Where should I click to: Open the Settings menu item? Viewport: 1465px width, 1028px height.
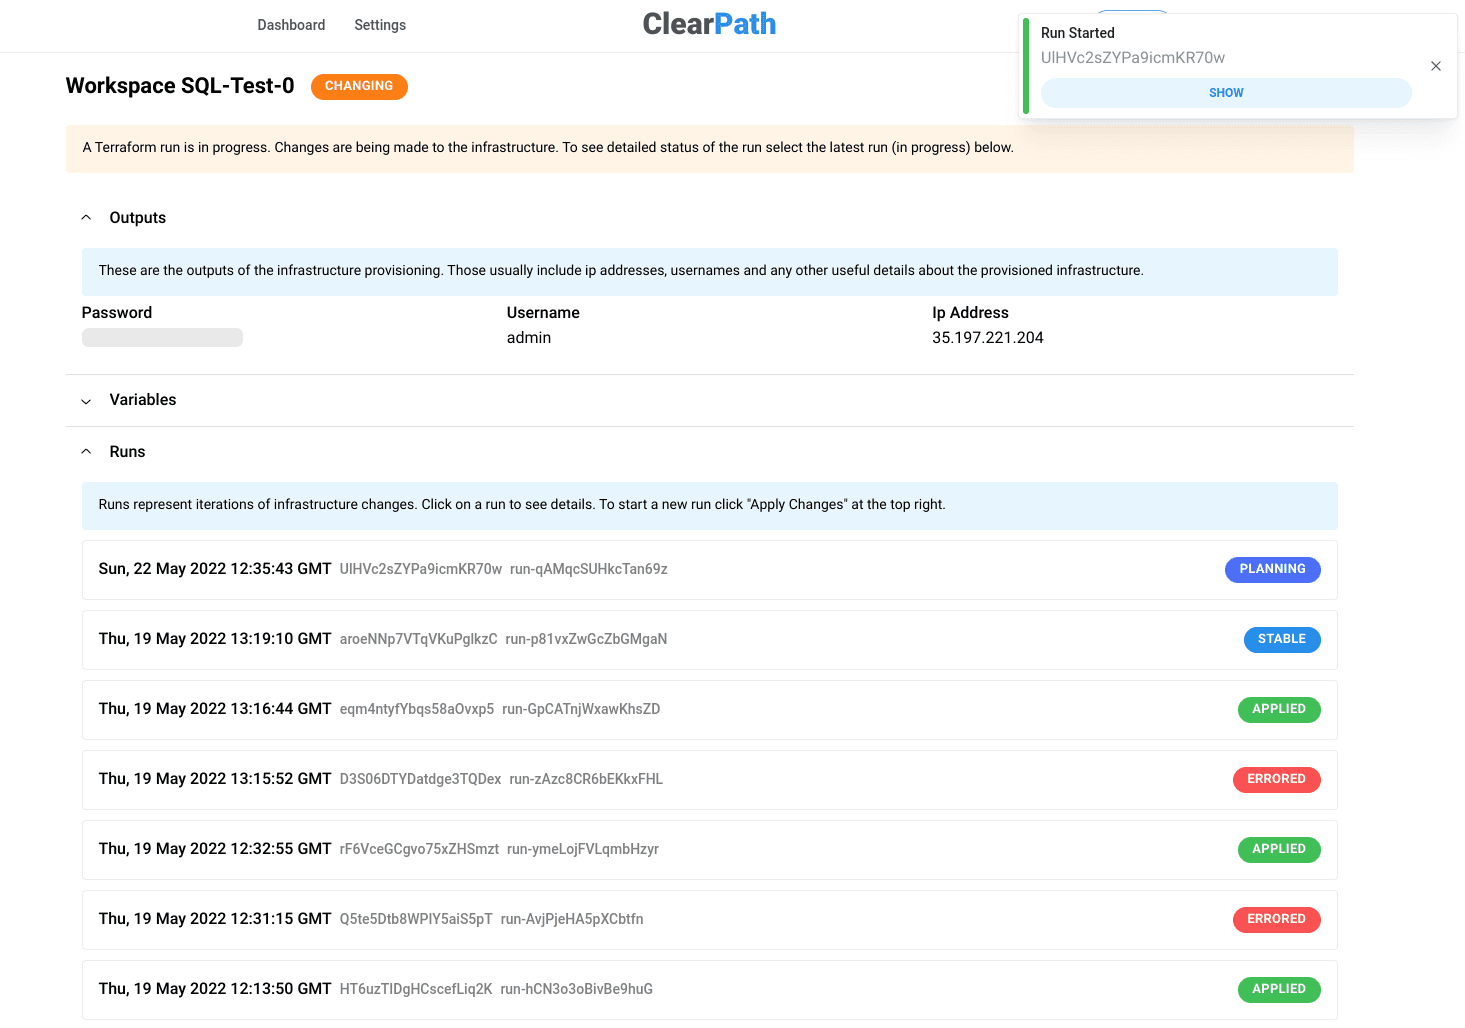click(x=380, y=25)
